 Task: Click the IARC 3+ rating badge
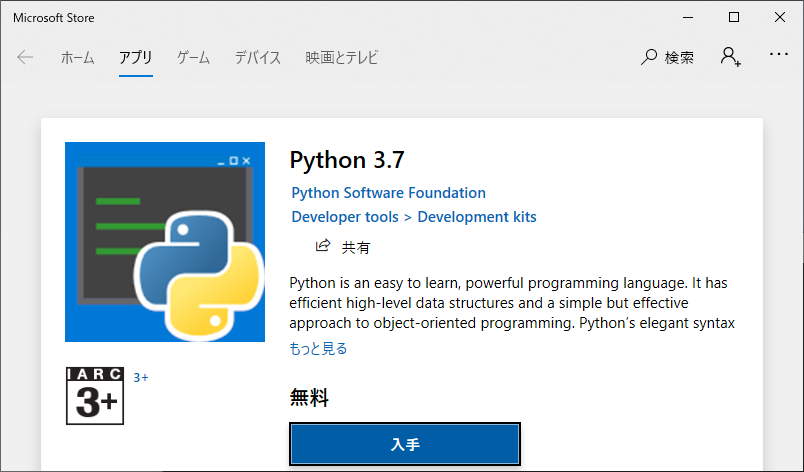(x=95, y=396)
